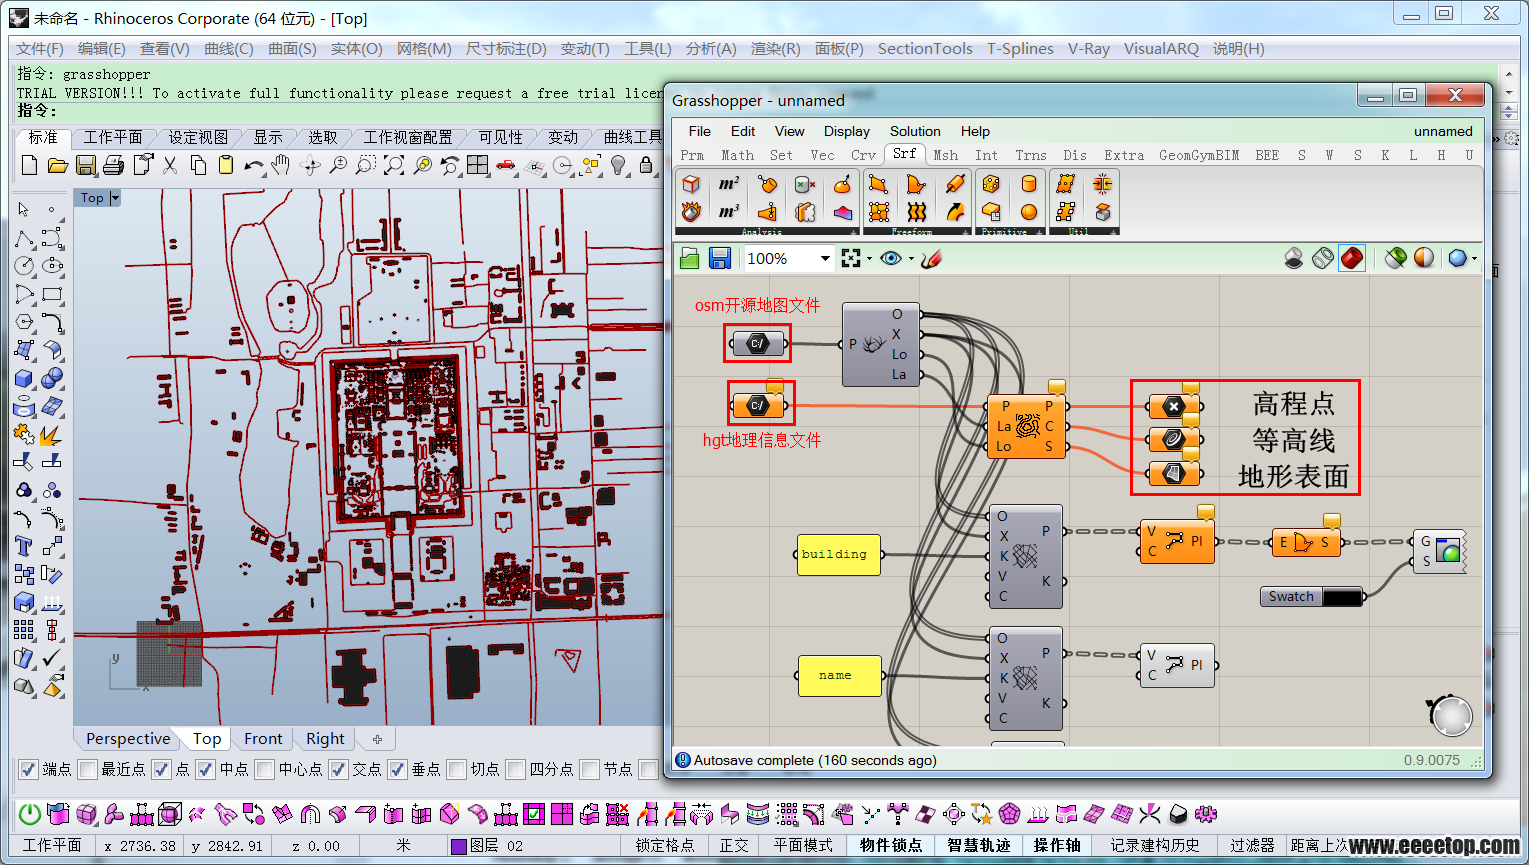Select the sketch pencil icon in canvas toolbar

931,258
